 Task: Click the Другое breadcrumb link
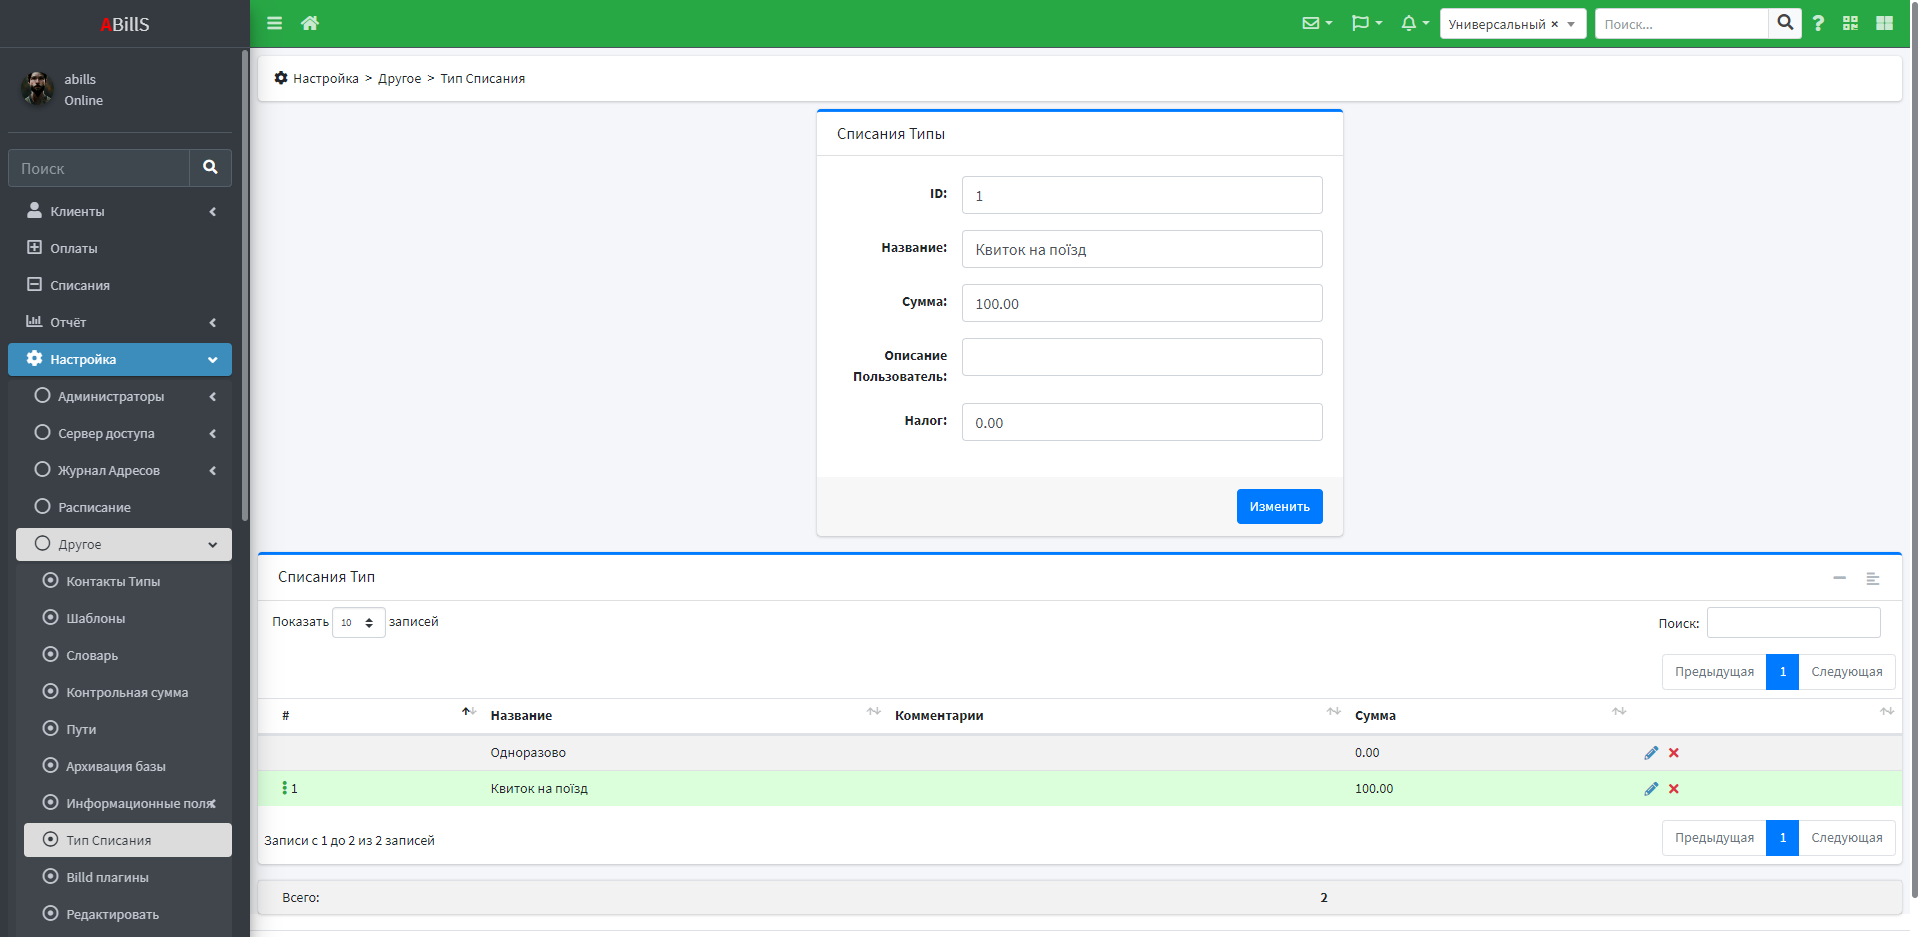(x=399, y=79)
